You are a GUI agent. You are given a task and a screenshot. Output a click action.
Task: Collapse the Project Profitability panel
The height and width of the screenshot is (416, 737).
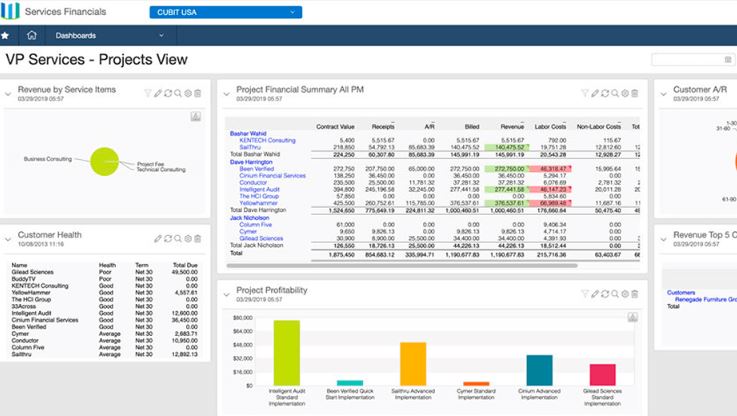227,295
